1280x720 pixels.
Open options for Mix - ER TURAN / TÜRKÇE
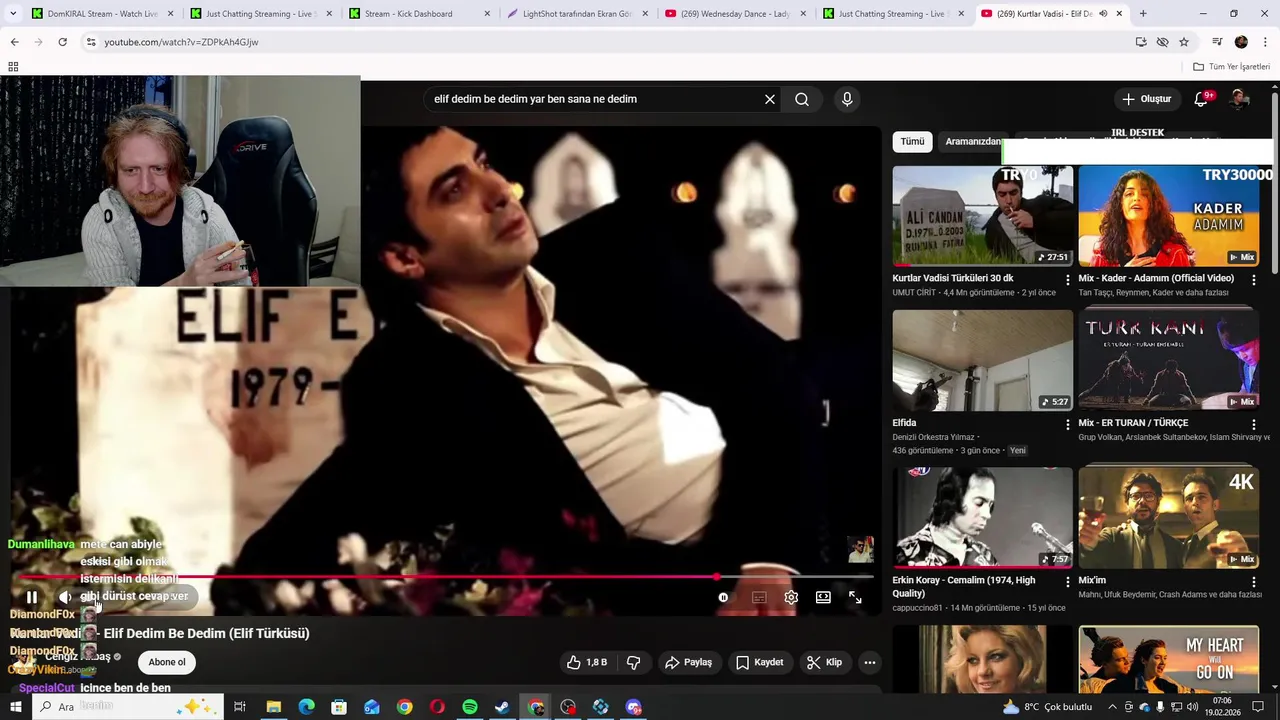click(1253, 424)
